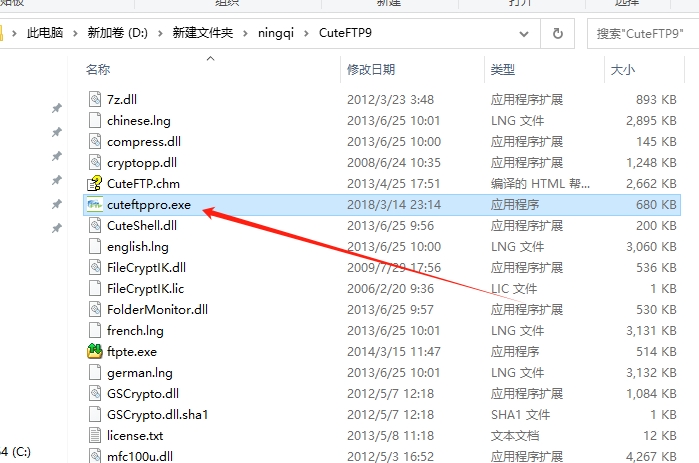Screen dimensions: 699x463
Task: Click the GSCrypto.dll gear file icon
Action: 95,393
